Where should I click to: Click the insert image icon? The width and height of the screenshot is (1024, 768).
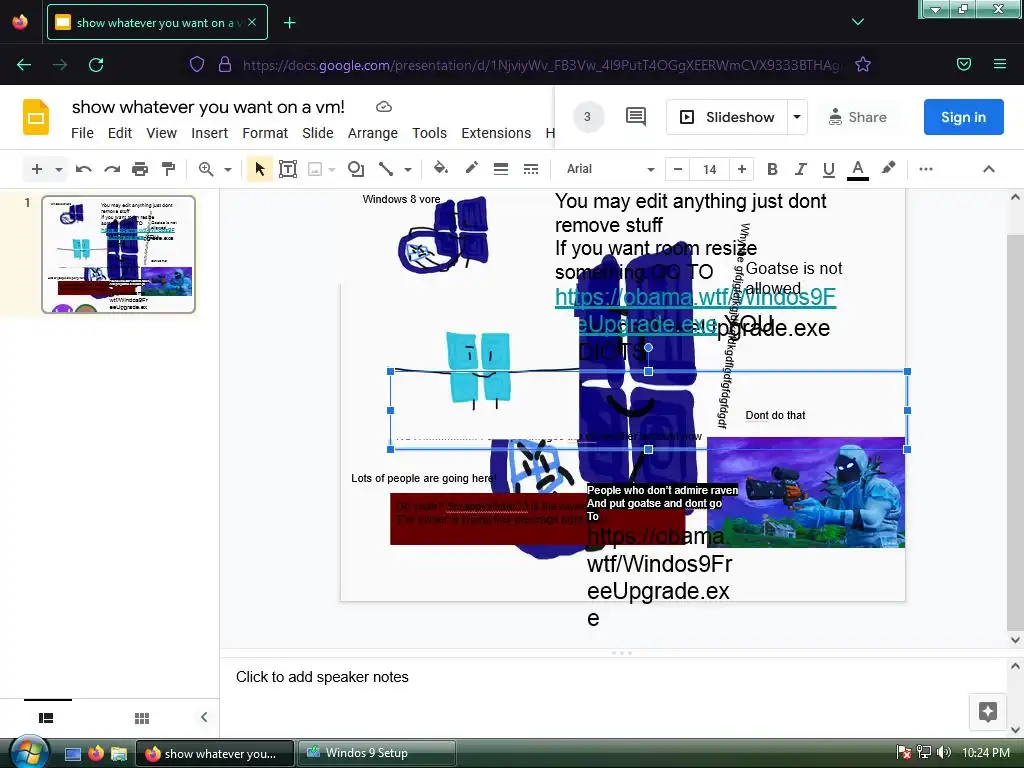click(315, 169)
